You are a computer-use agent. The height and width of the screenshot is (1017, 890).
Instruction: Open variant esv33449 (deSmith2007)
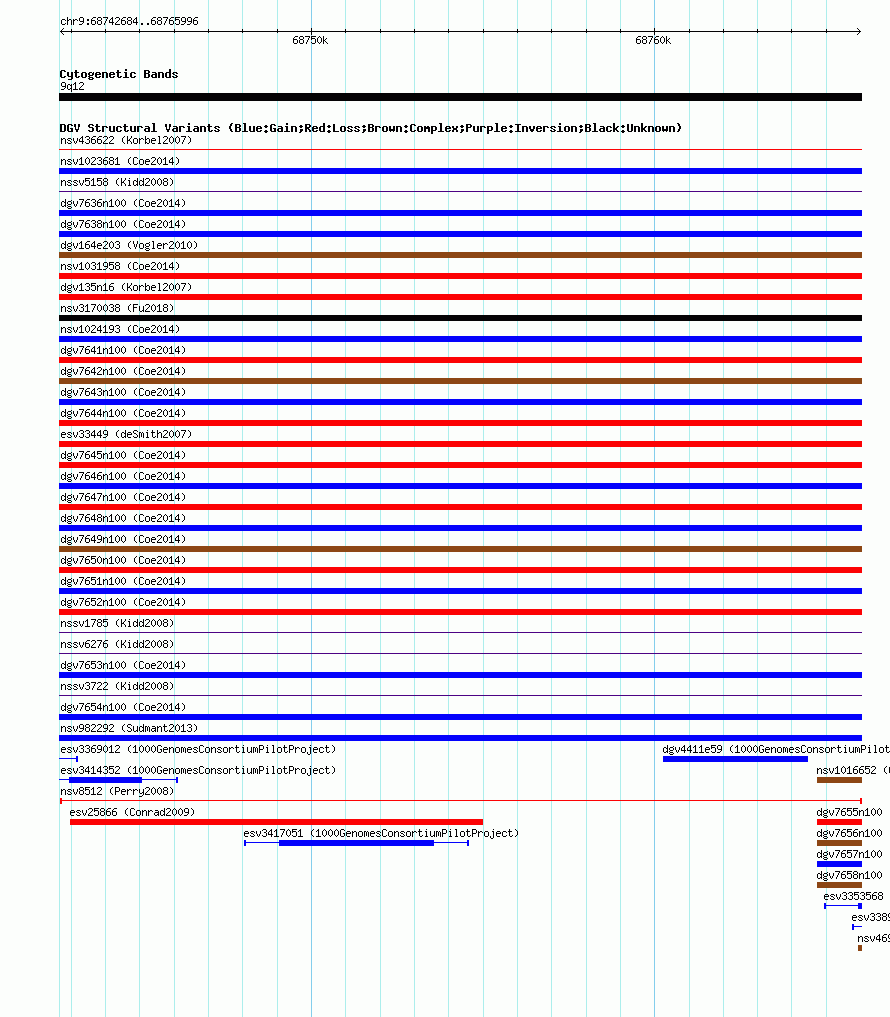[126, 434]
